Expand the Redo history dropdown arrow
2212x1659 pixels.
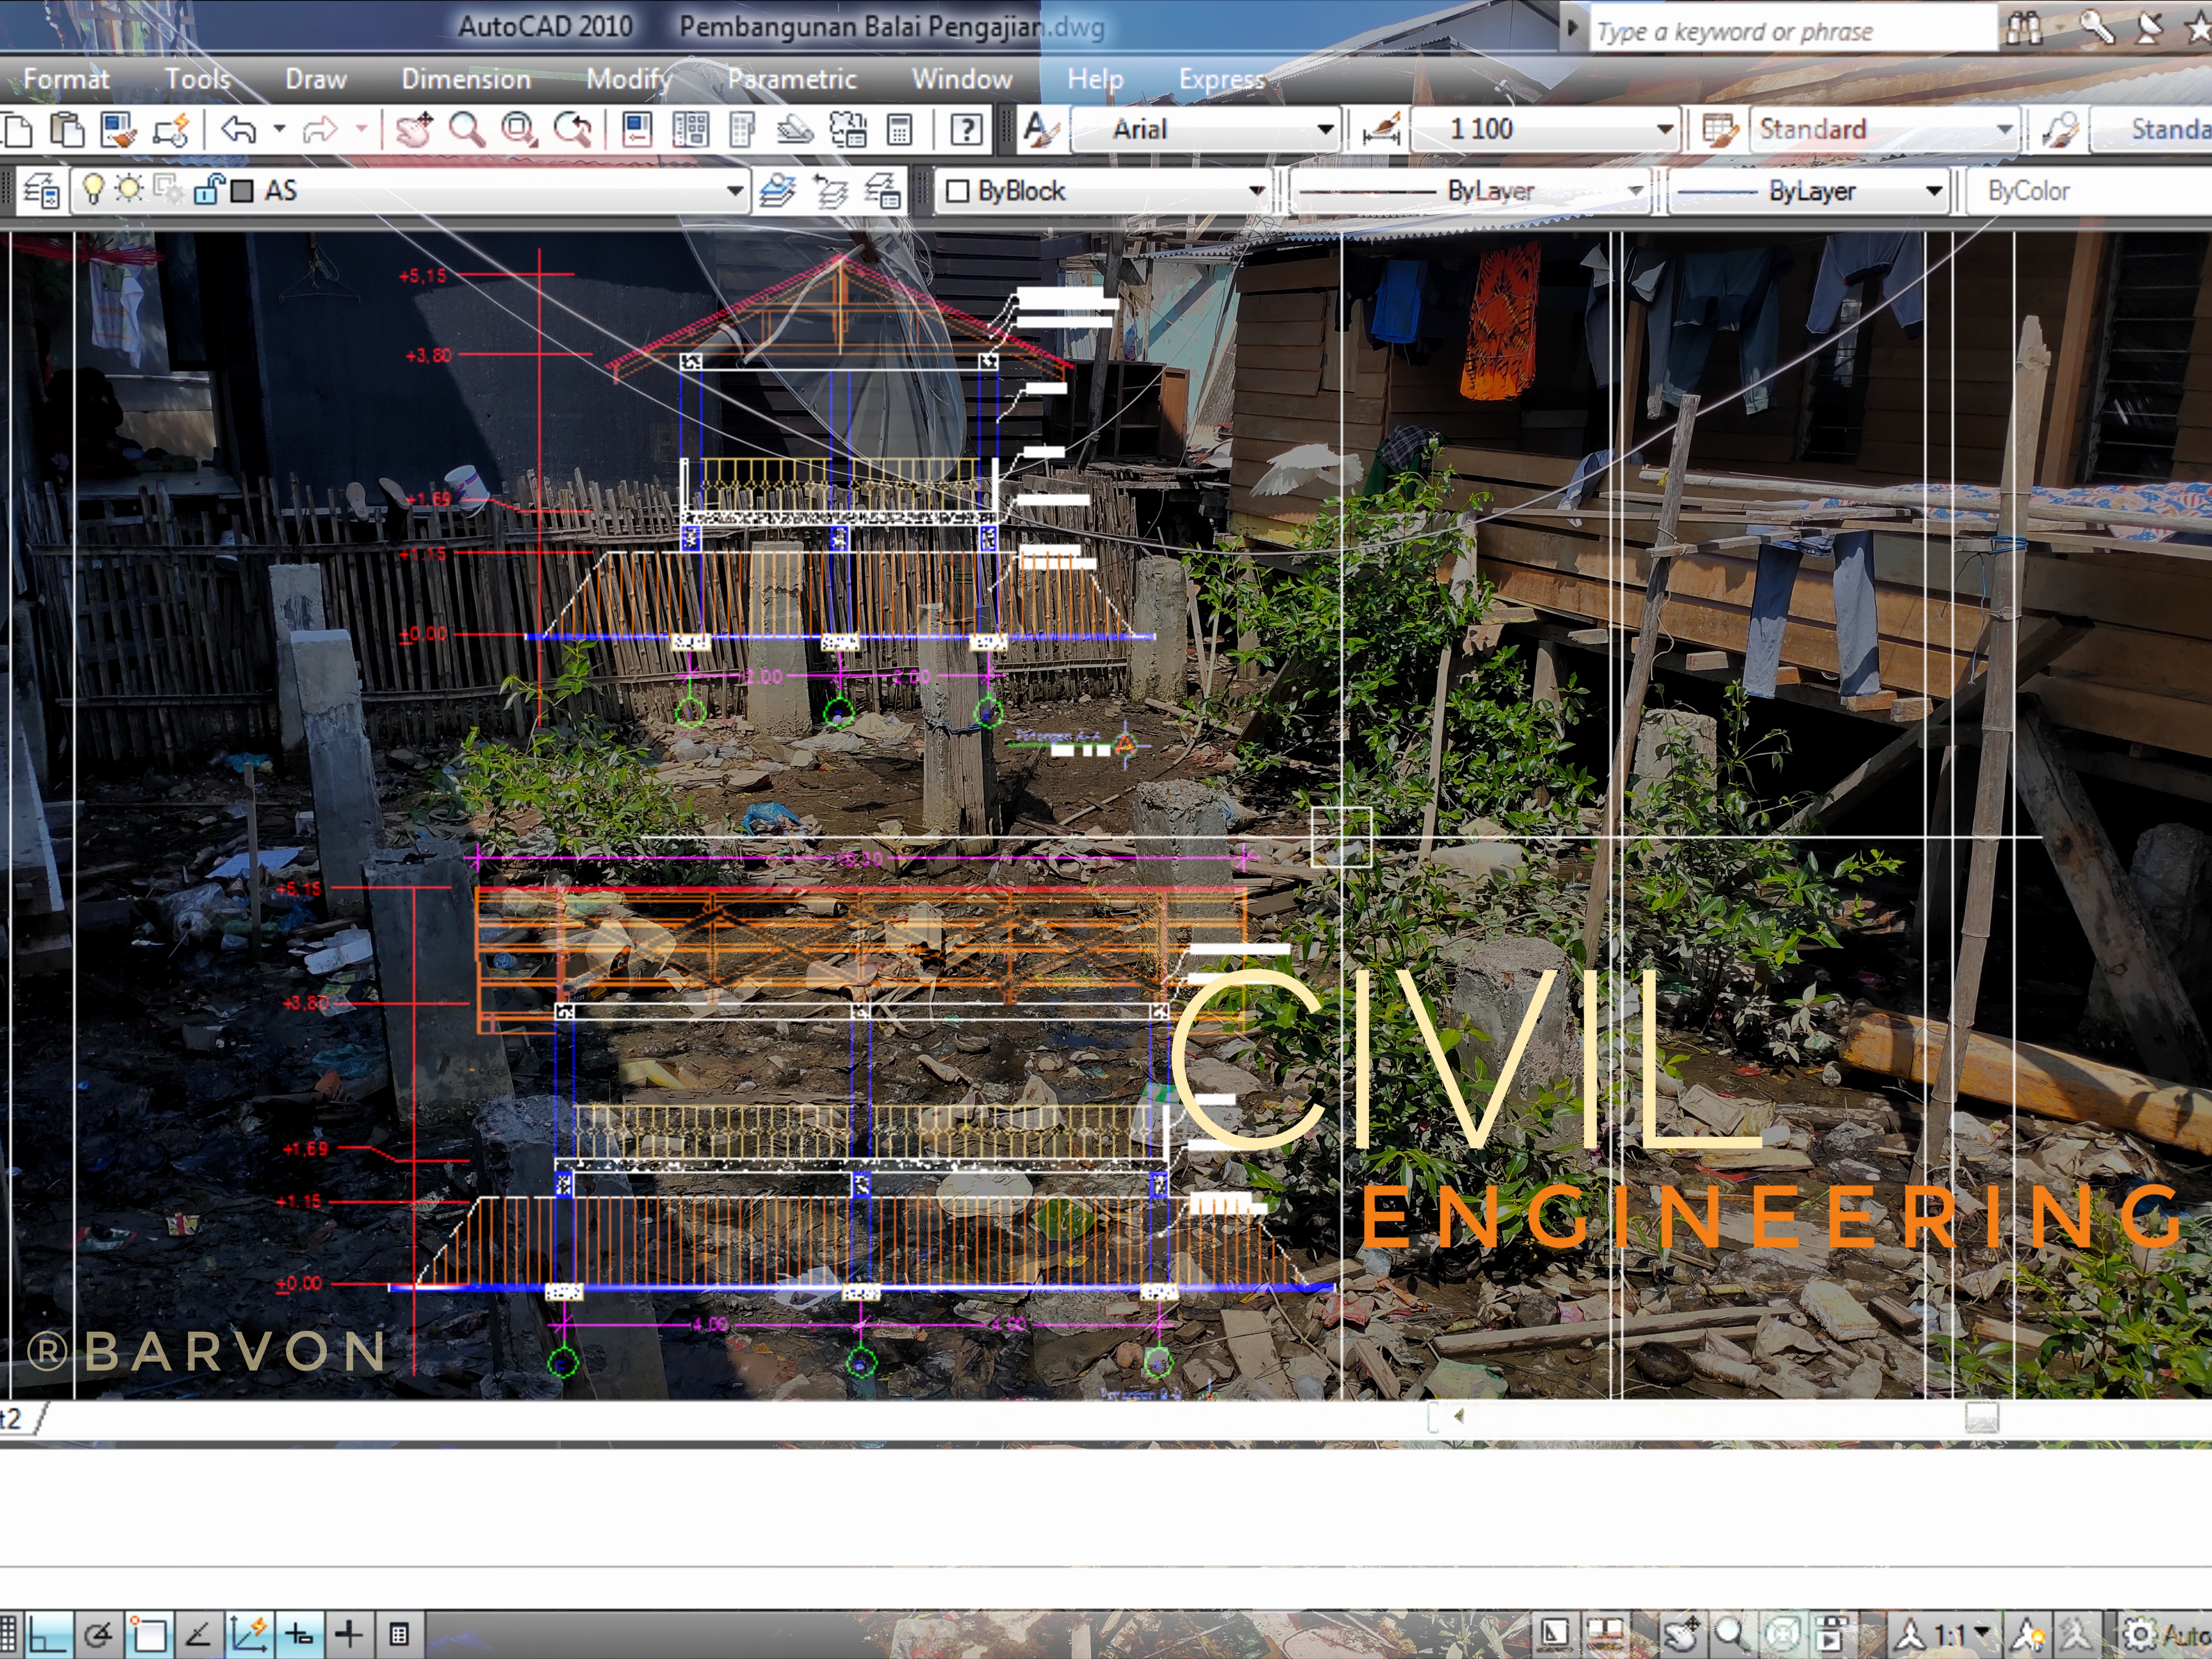coord(361,129)
